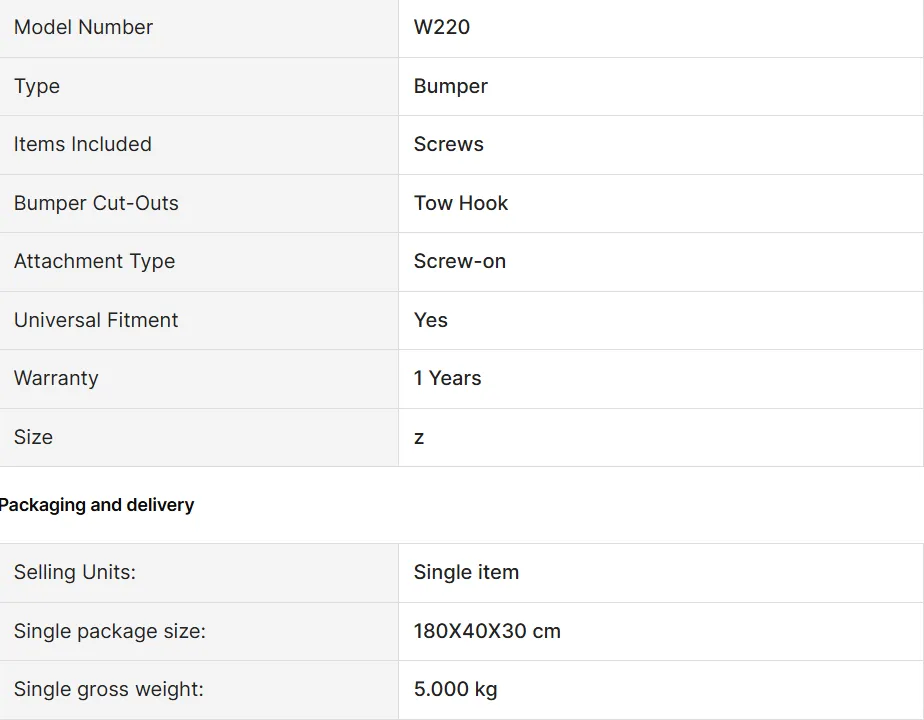
Task: Select the Bumper type value
Action: 451,86
